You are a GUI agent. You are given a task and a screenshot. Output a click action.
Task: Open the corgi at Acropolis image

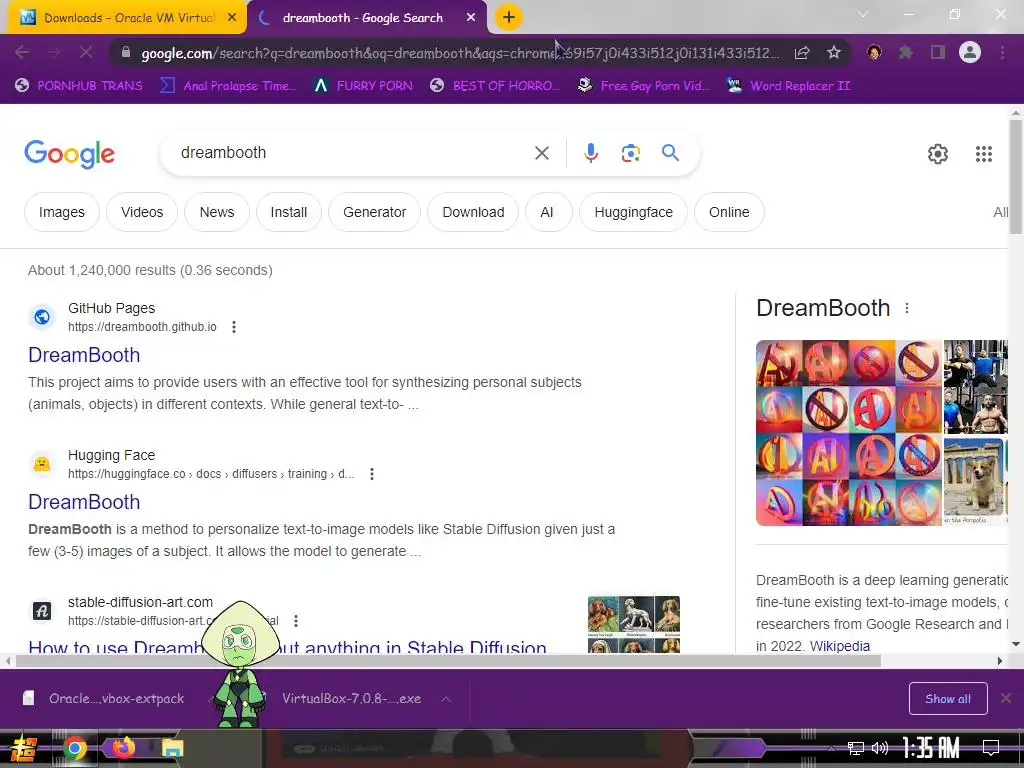pos(976,481)
